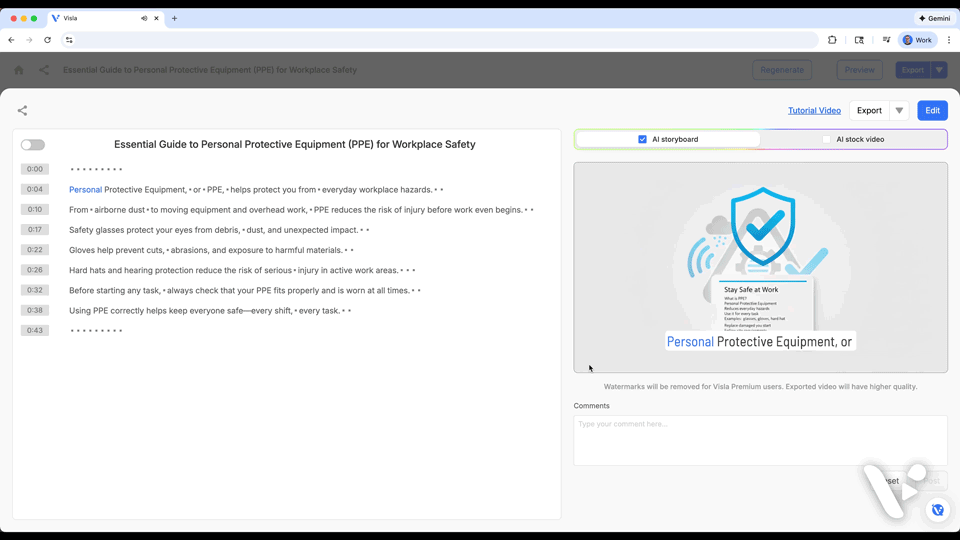Viewport: 960px width, 540px height.
Task: Open the Work profile menu
Action: click(917, 40)
